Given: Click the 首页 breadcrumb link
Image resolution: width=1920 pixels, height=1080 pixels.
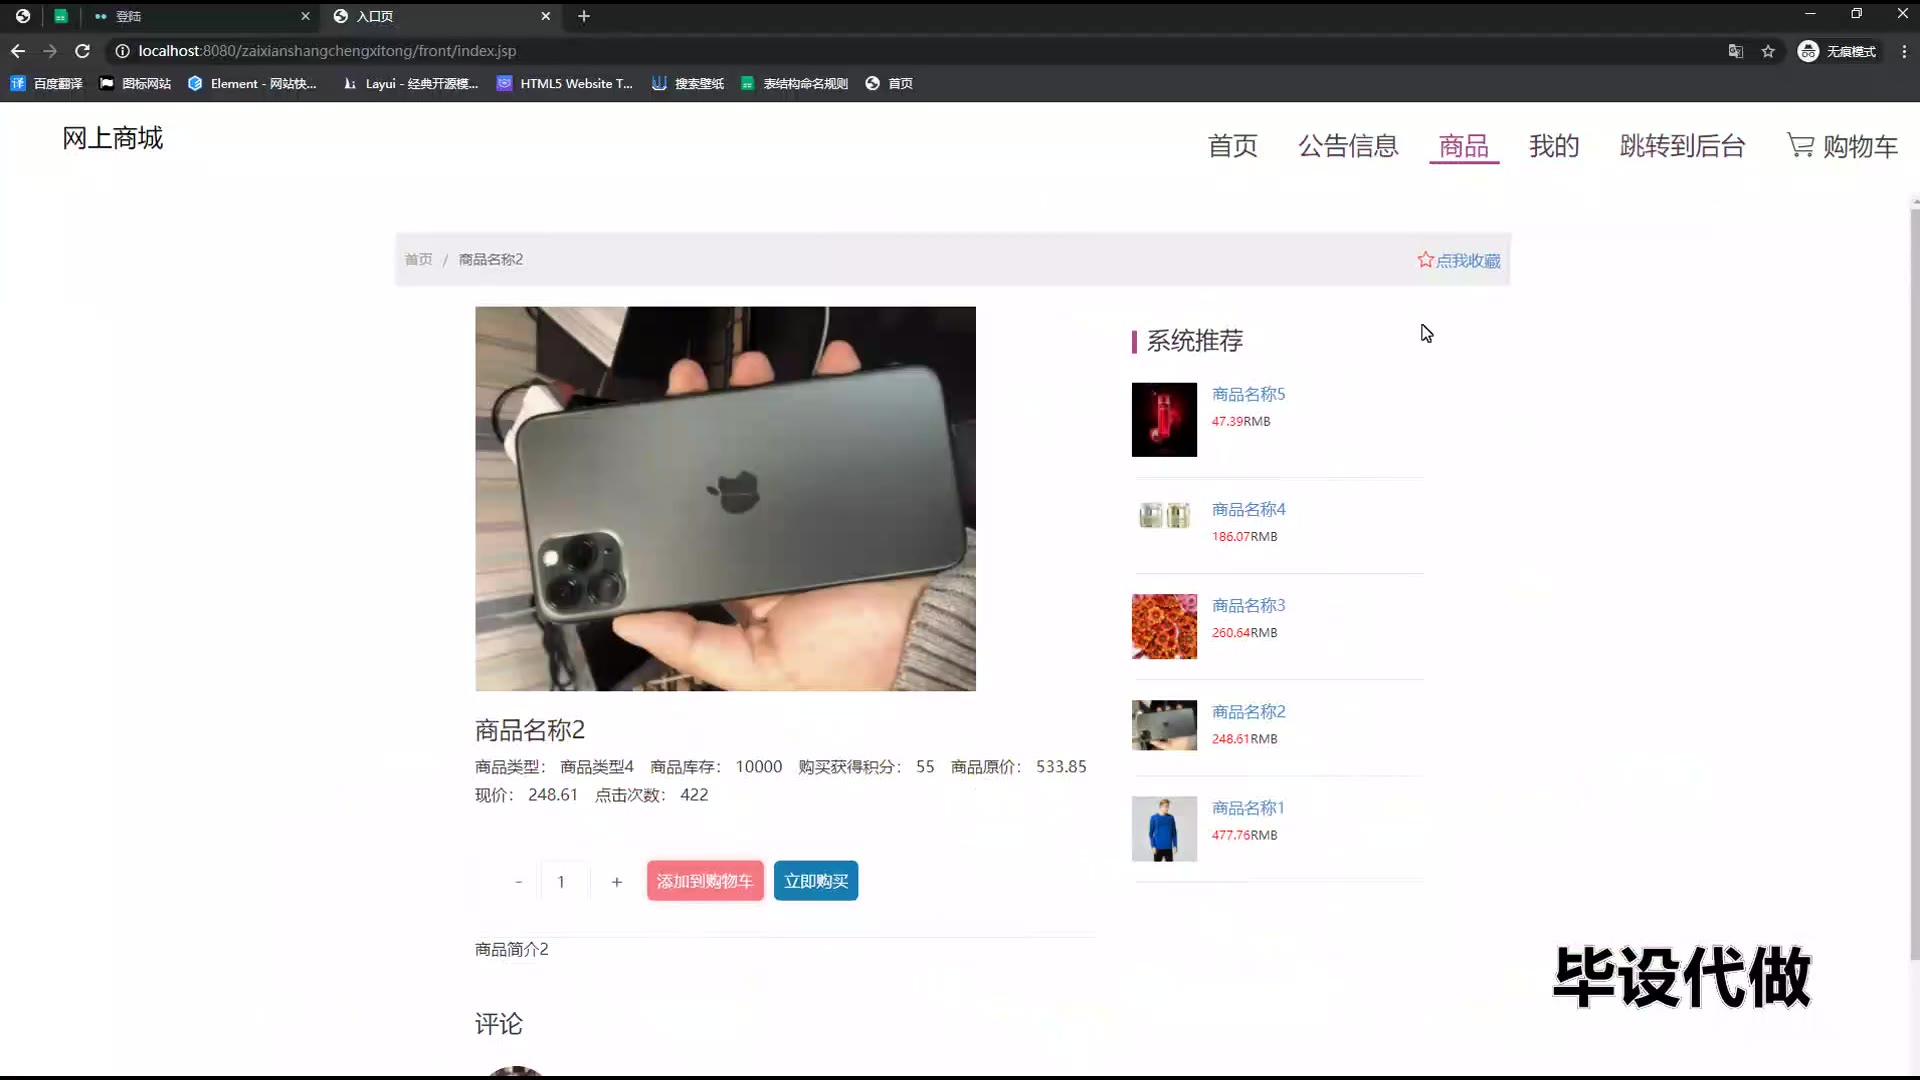Looking at the screenshot, I should (418, 260).
